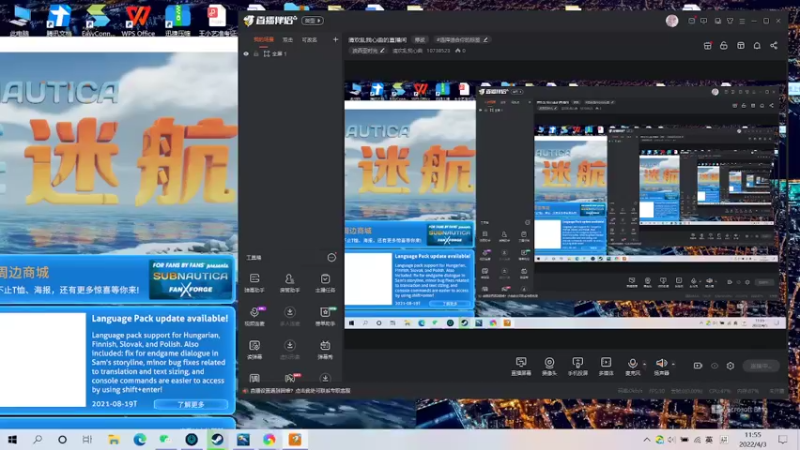The width and height of the screenshot is (800, 450).
Task: Add a new scene with plus icon
Action: [335, 39]
